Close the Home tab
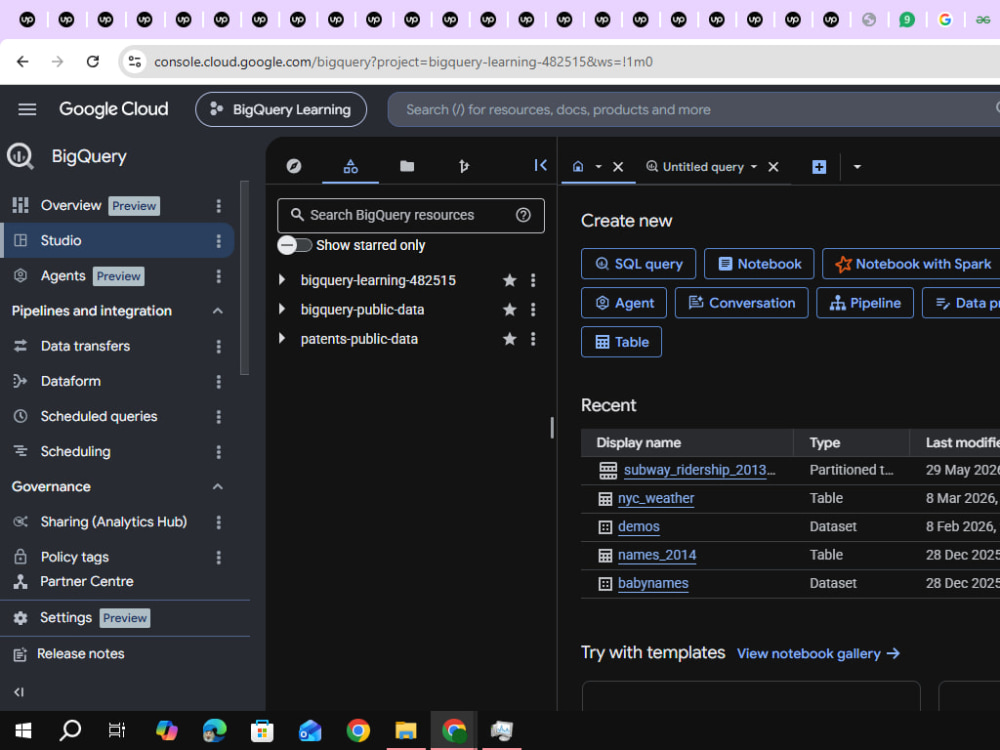The width and height of the screenshot is (1000, 750). point(617,167)
